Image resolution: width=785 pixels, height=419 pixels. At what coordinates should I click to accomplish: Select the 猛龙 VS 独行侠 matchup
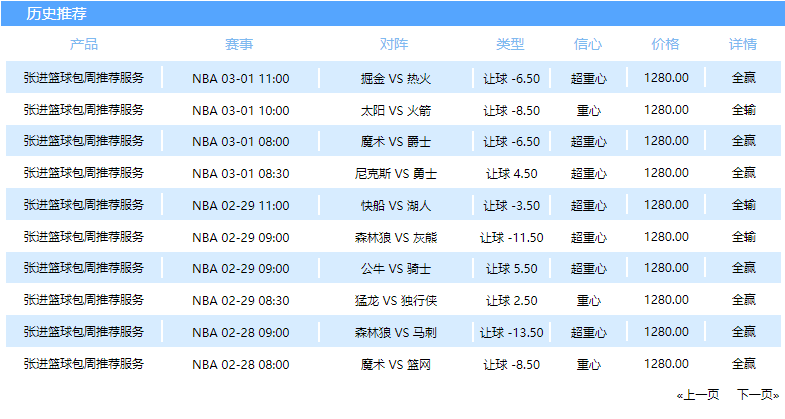click(x=396, y=300)
